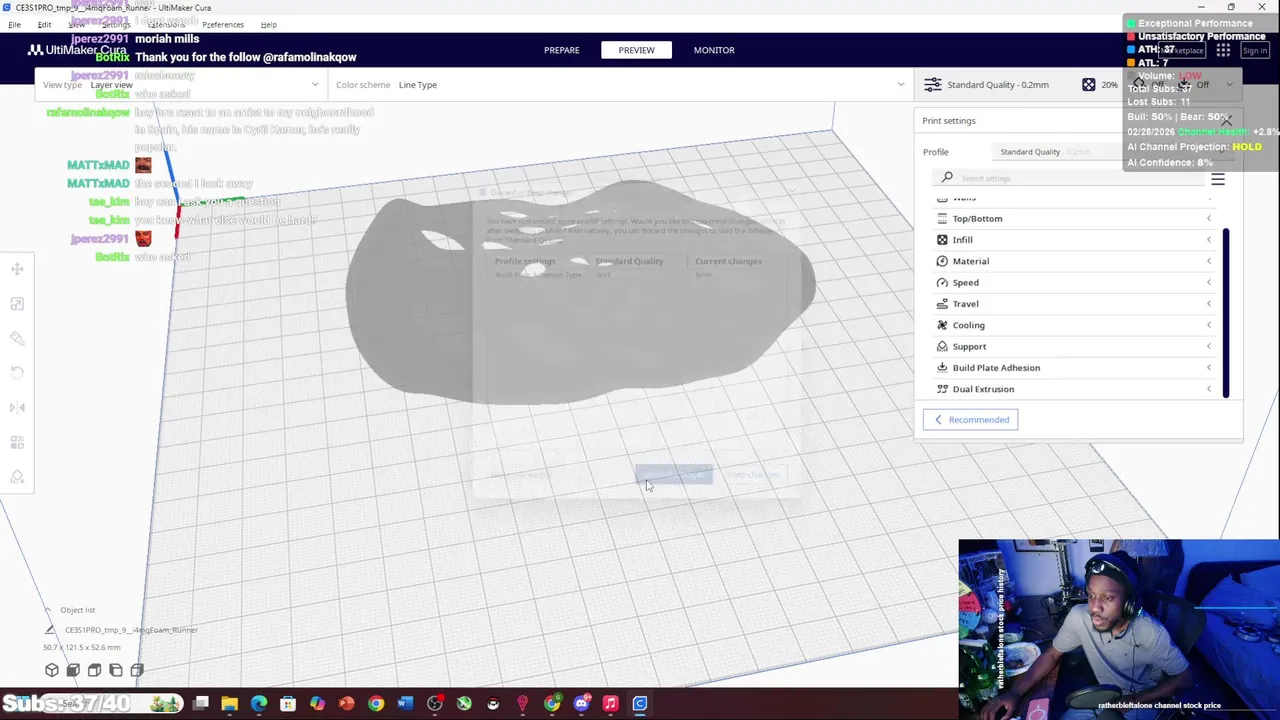Open Task View from the taskbar
The width and height of the screenshot is (1280, 720).
pos(201,704)
